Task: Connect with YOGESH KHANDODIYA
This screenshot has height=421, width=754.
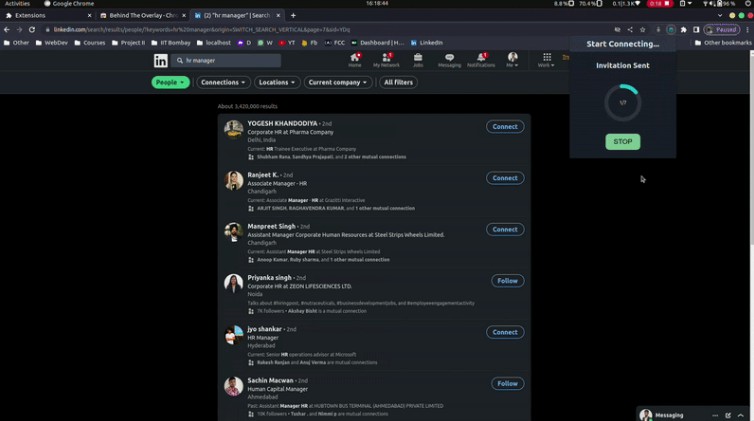Action: point(505,127)
